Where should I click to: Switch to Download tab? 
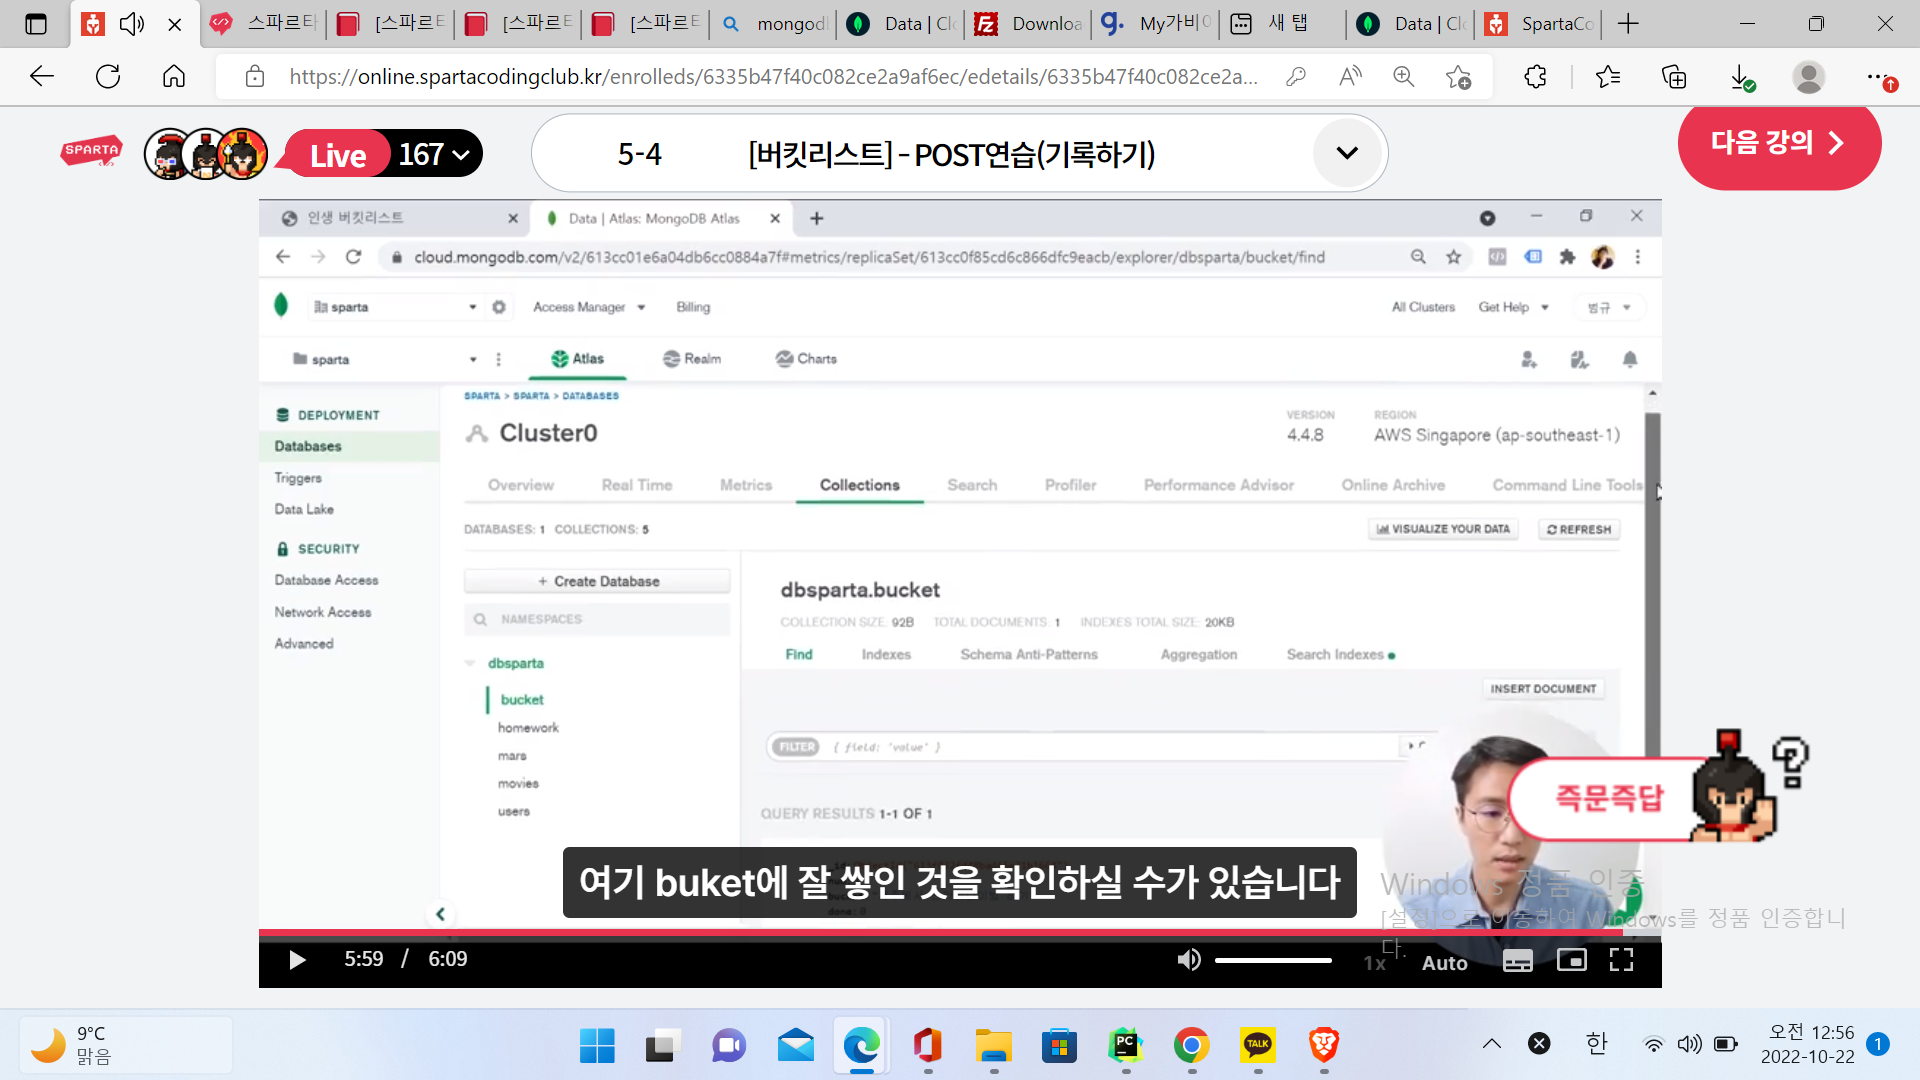[1029, 24]
